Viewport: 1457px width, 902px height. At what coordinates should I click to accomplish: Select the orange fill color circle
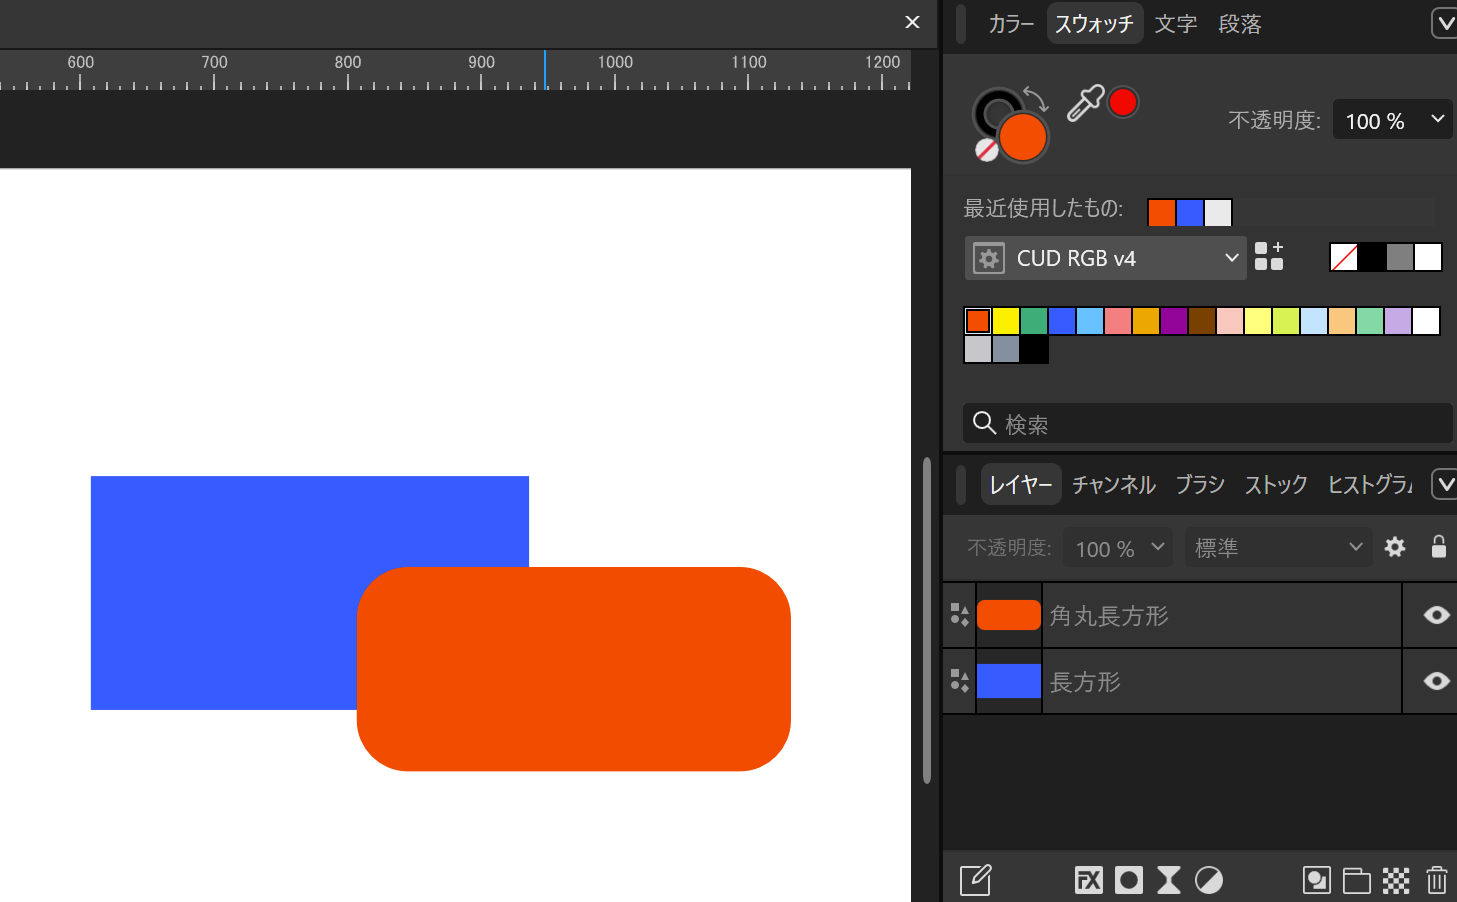coord(1023,137)
